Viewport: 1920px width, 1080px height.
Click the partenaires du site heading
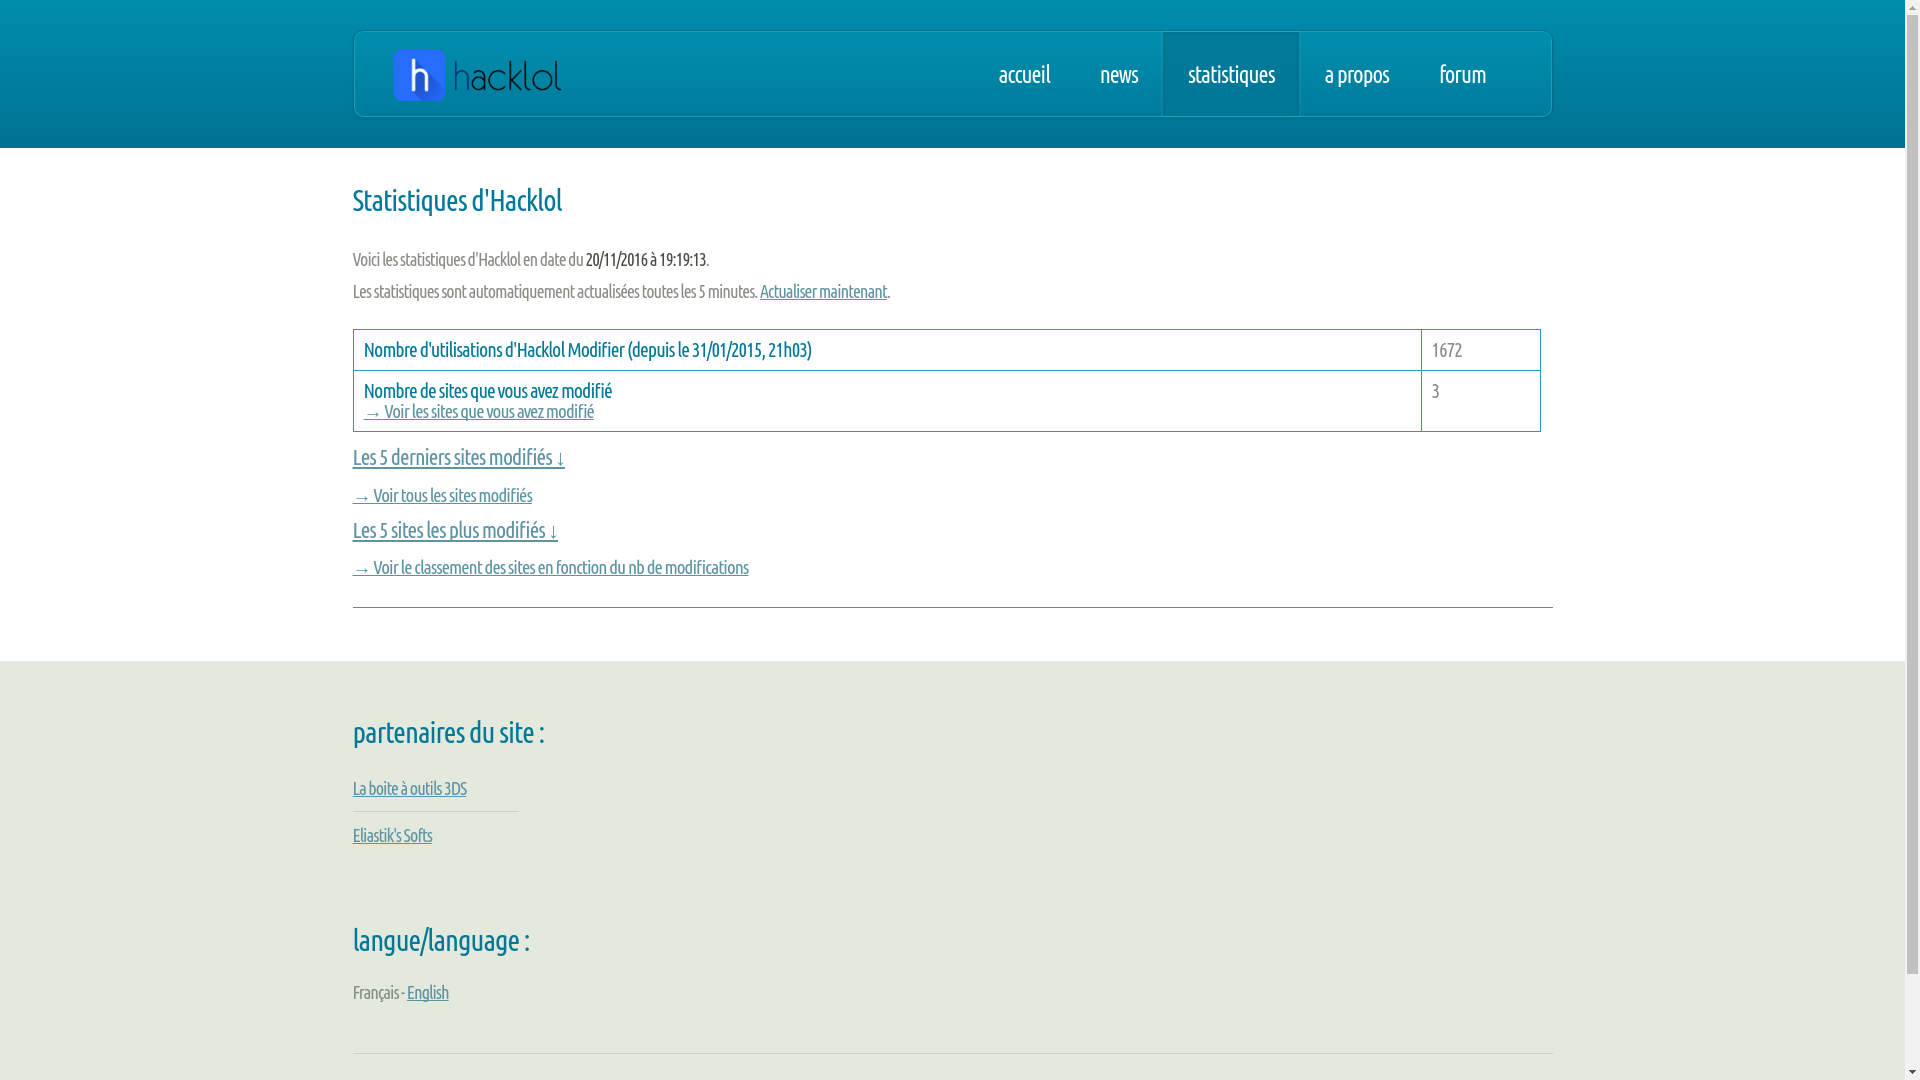point(448,732)
